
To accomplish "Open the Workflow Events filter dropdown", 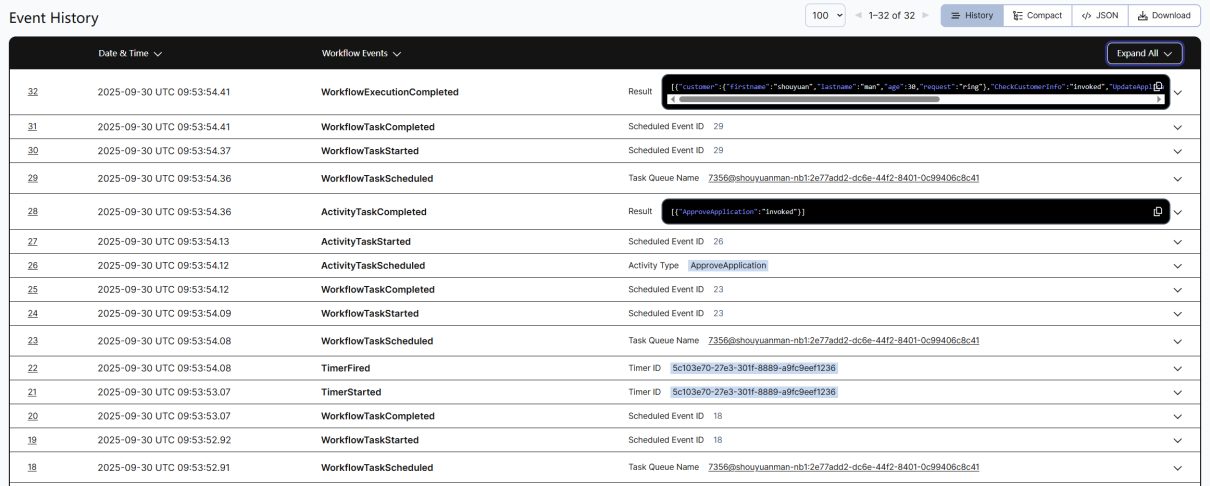I will pyautogui.click(x=361, y=53).
